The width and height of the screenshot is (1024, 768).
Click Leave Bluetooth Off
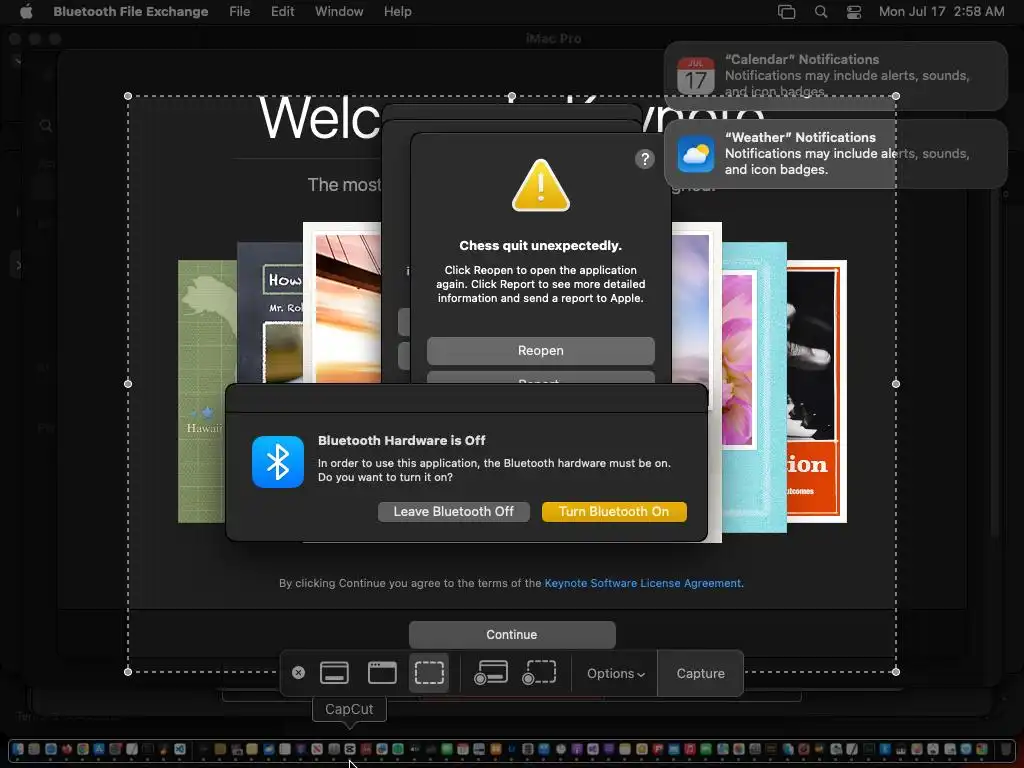click(453, 511)
